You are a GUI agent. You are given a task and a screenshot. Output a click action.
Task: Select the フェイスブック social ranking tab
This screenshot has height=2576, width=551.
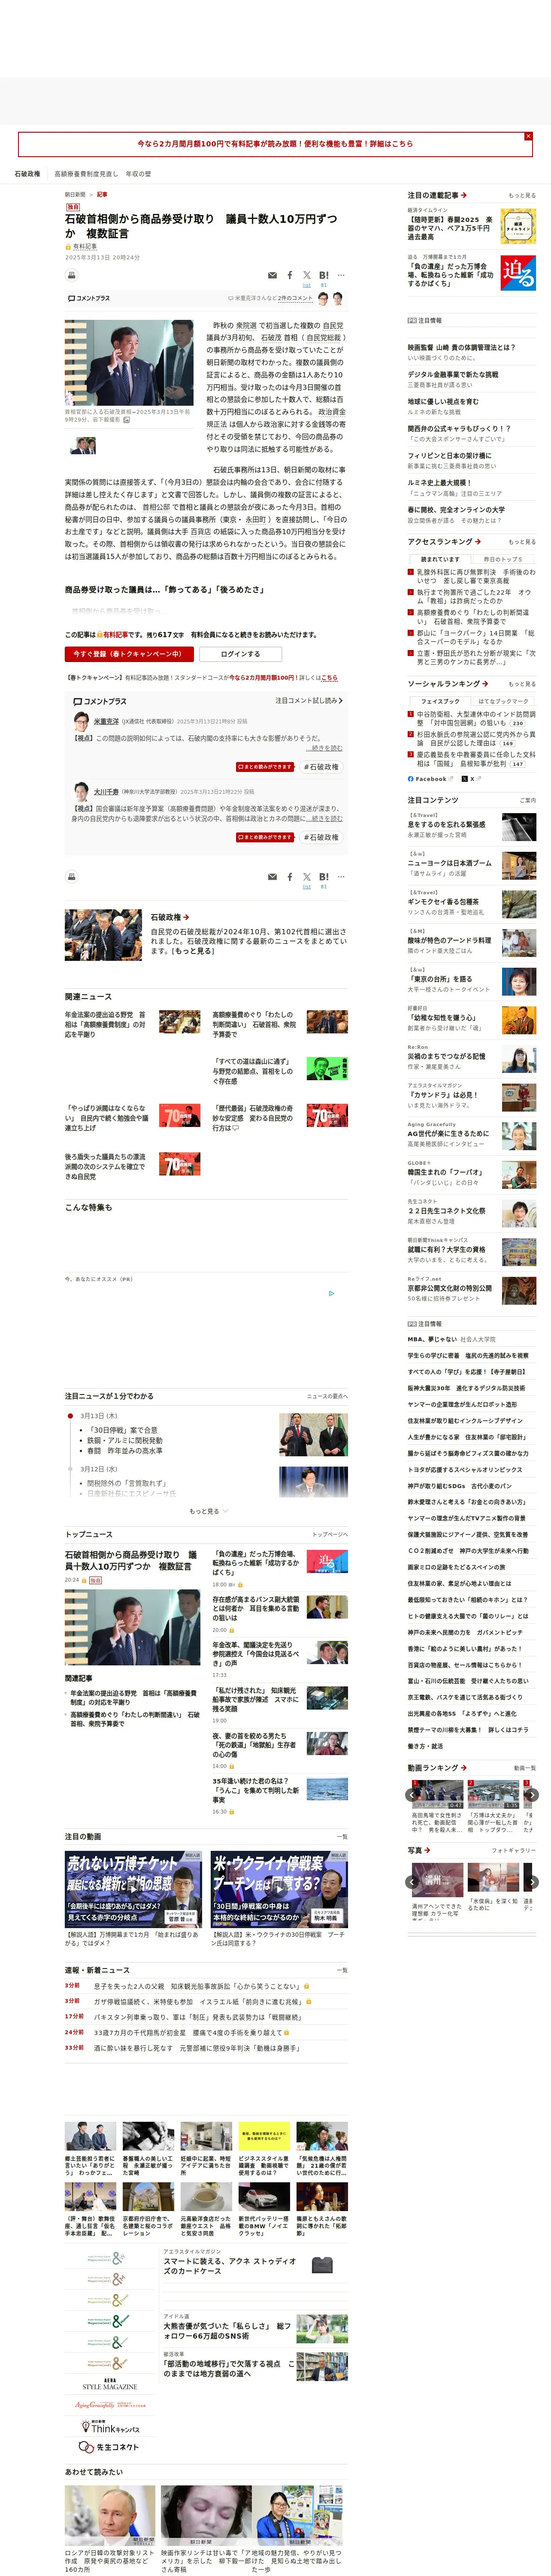440,701
